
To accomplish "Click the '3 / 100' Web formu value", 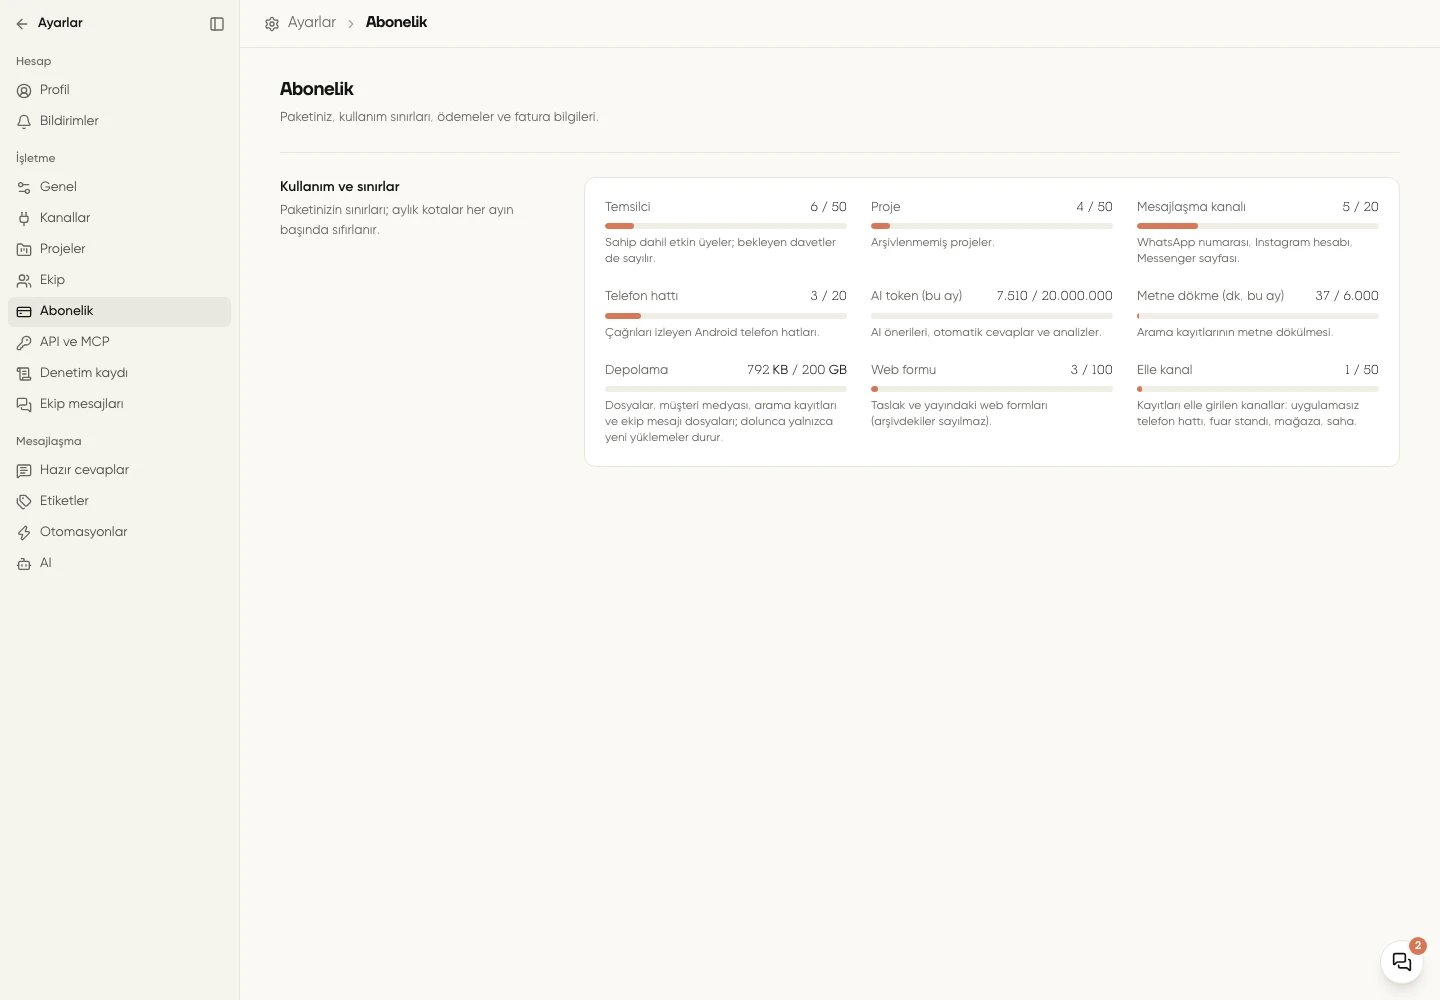I will [x=1091, y=370].
